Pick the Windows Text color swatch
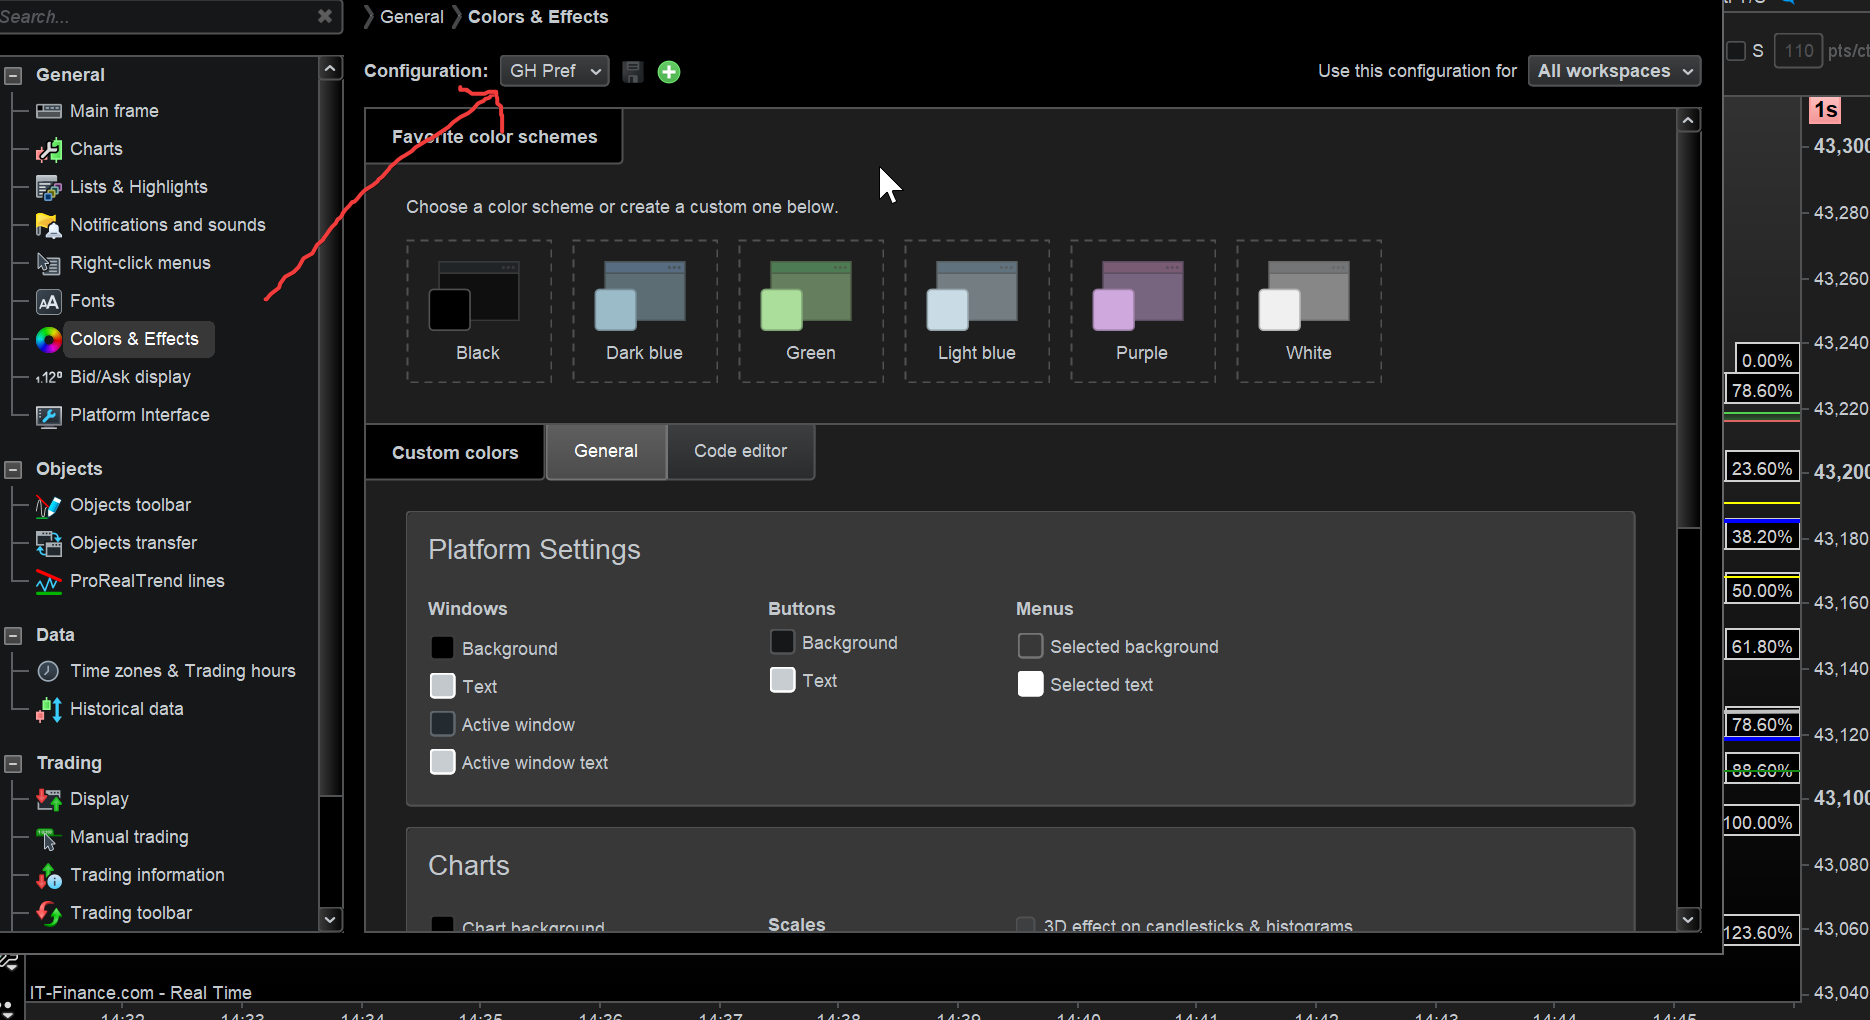The image size is (1870, 1020). coord(442,686)
